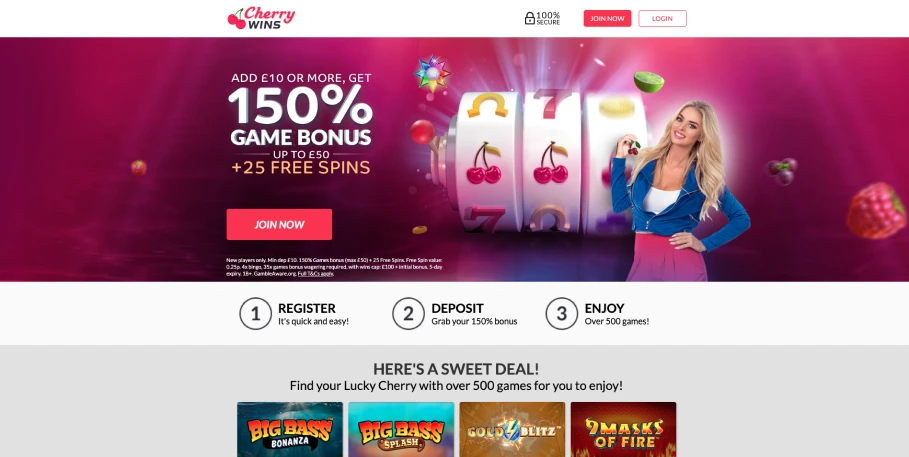Click the DEPOSIT heading text
Viewport: 909px width, 457px height.
coord(457,309)
